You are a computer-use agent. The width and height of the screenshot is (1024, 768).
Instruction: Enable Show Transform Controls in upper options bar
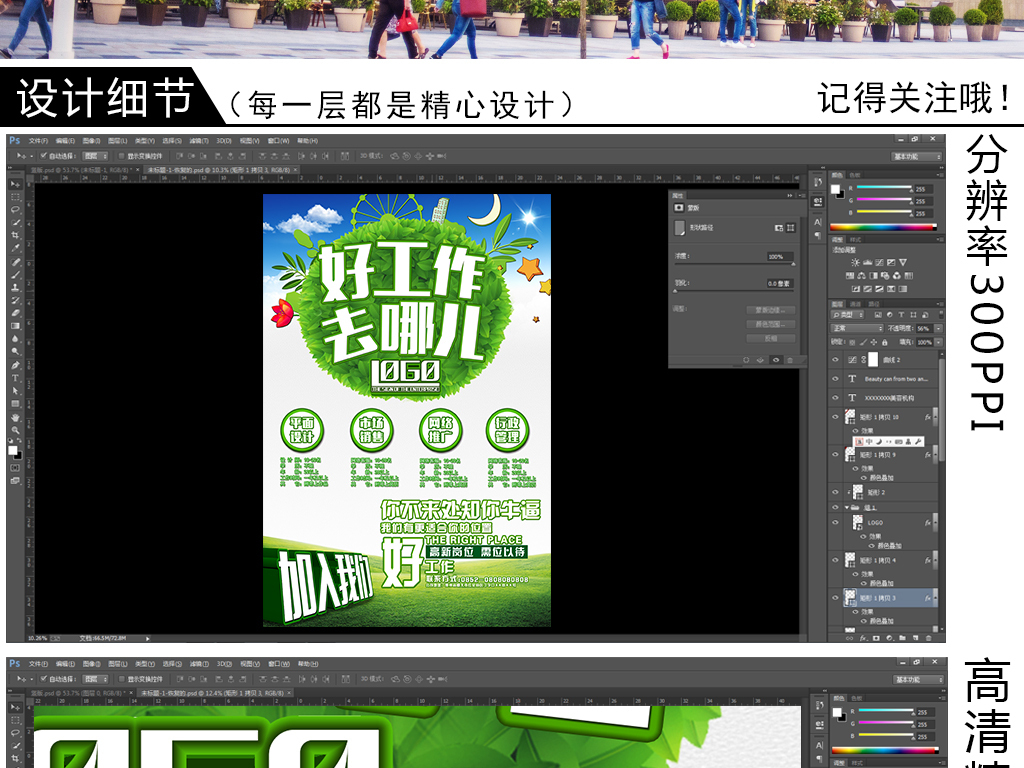121,156
